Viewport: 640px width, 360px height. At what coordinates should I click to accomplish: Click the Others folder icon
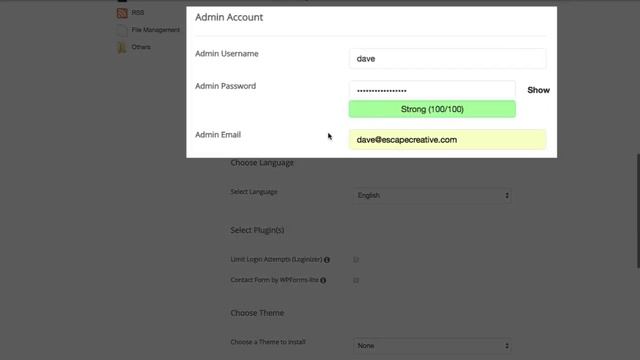click(122, 47)
